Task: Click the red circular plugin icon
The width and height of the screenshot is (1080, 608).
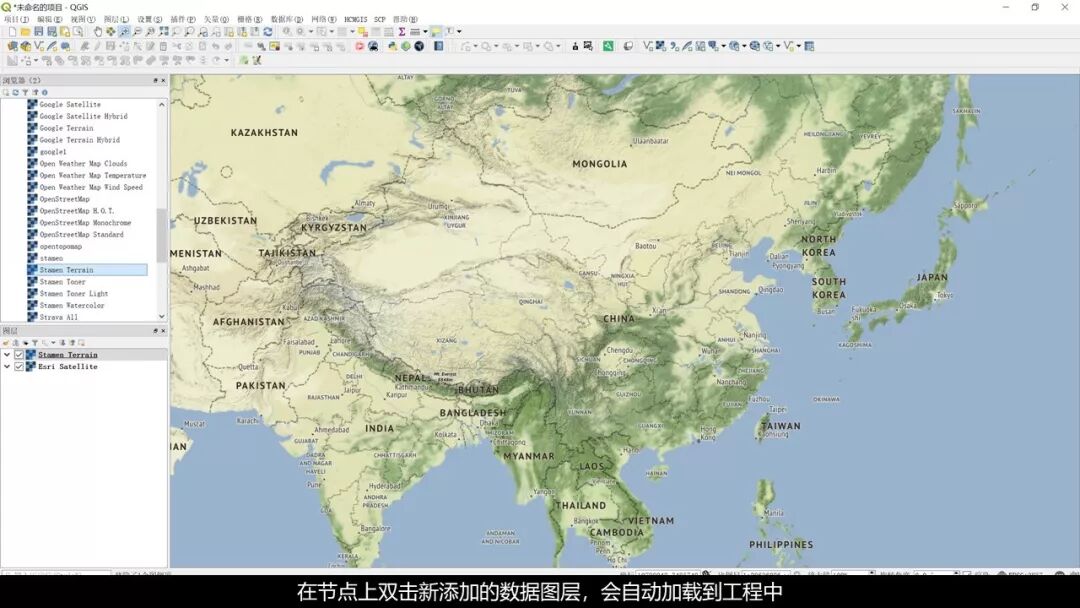Action: pyautogui.click(x=360, y=46)
